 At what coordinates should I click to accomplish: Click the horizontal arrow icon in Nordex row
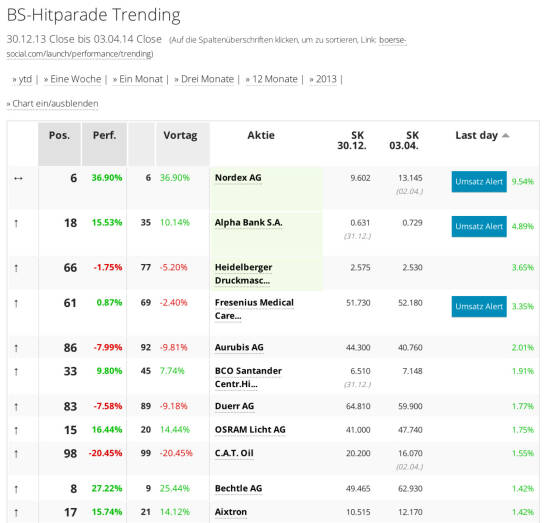18,179
